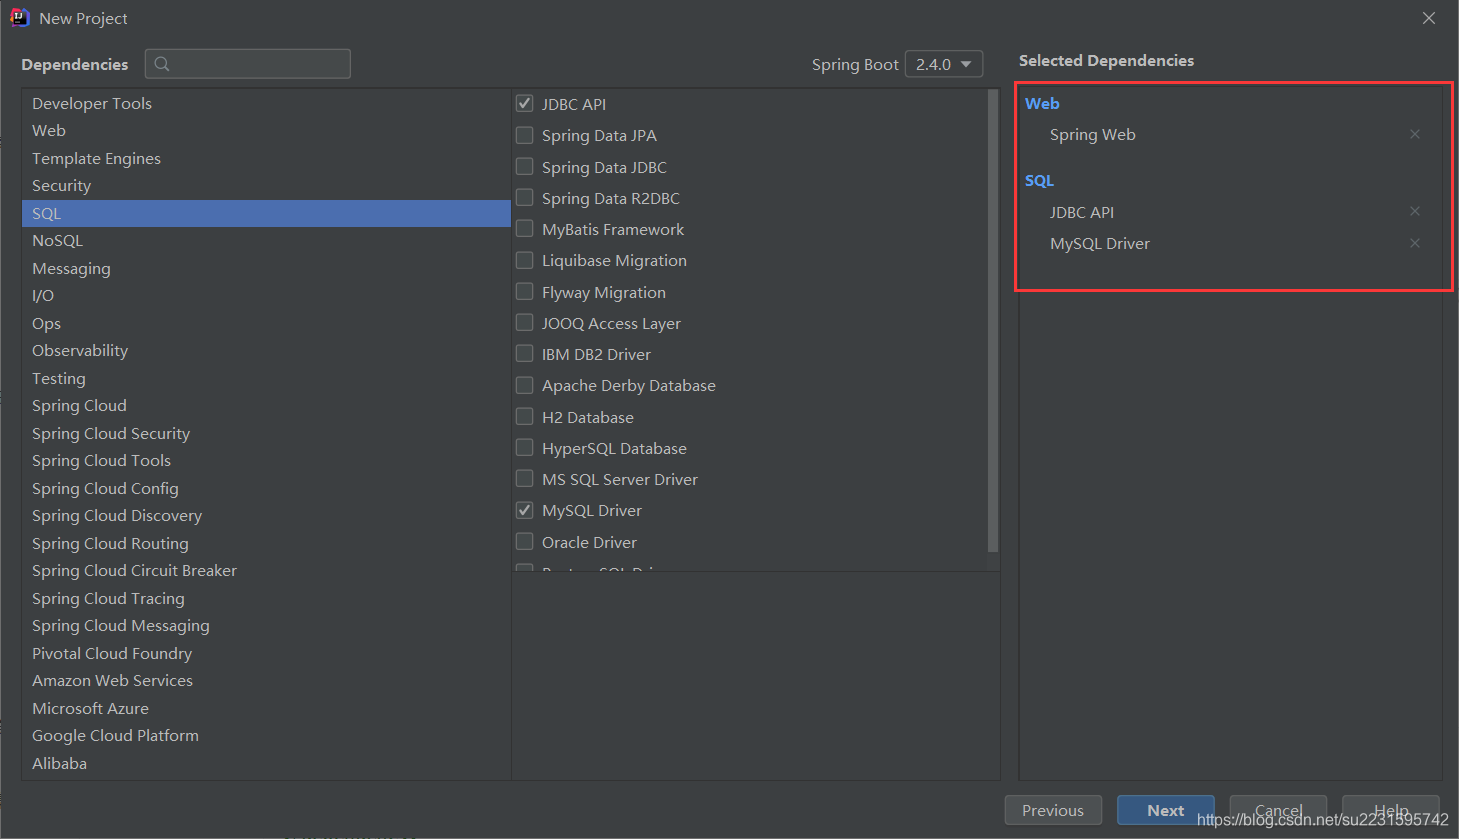The height and width of the screenshot is (839, 1459).
Task: Click the Web heading in Selected Dependencies
Action: [1042, 103]
